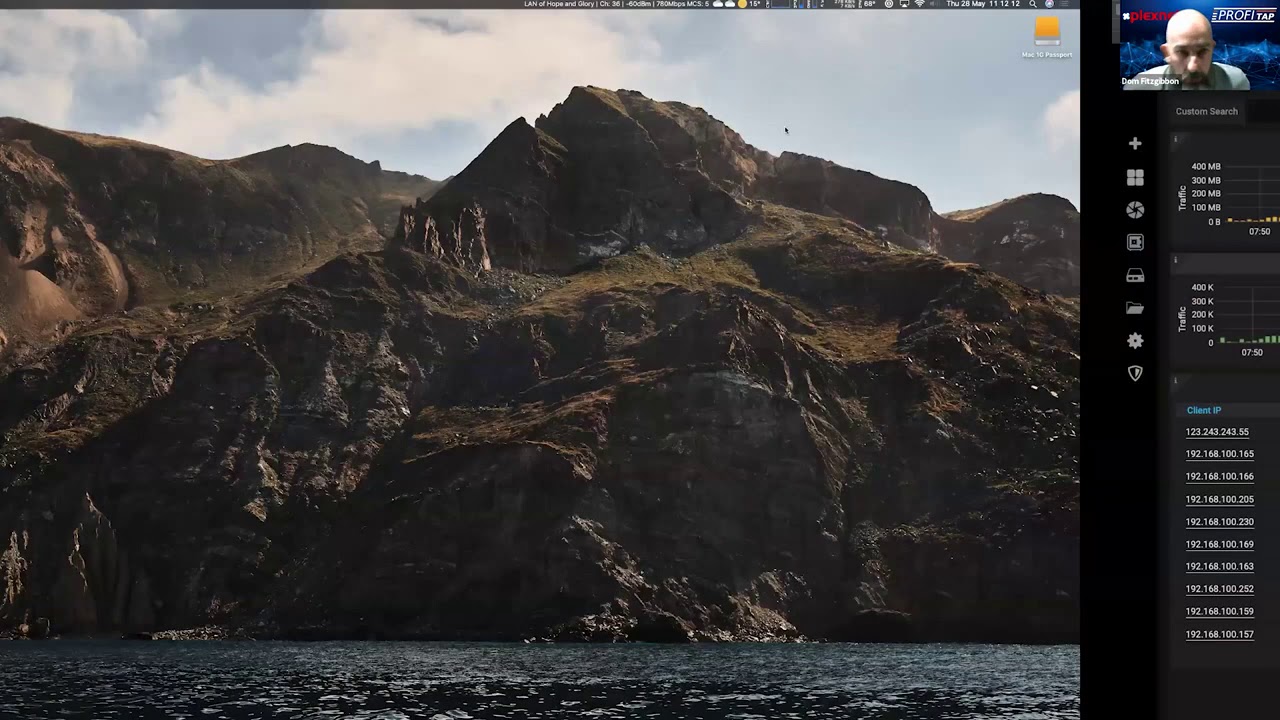Click client IP 192.168.100.230
This screenshot has width=1280, height=720.
pos(1219,522)
